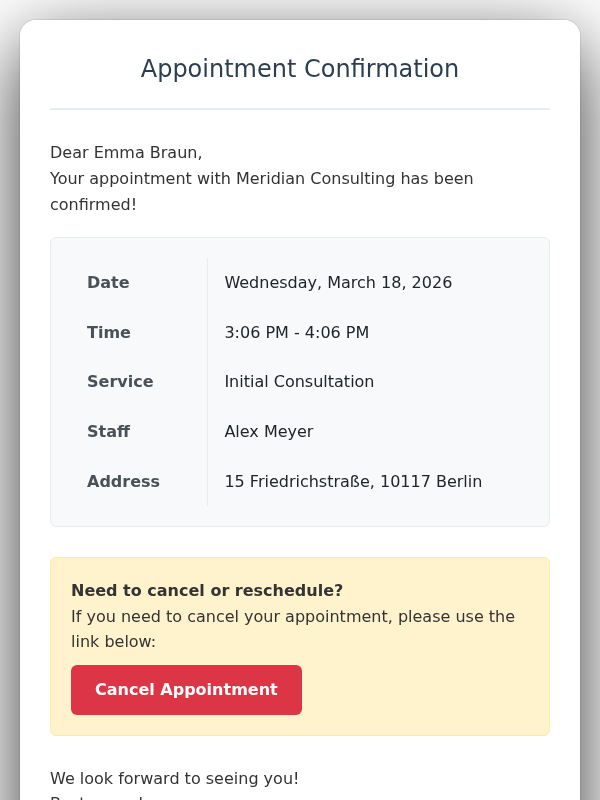Click the Address label

(x=123, y=481)
